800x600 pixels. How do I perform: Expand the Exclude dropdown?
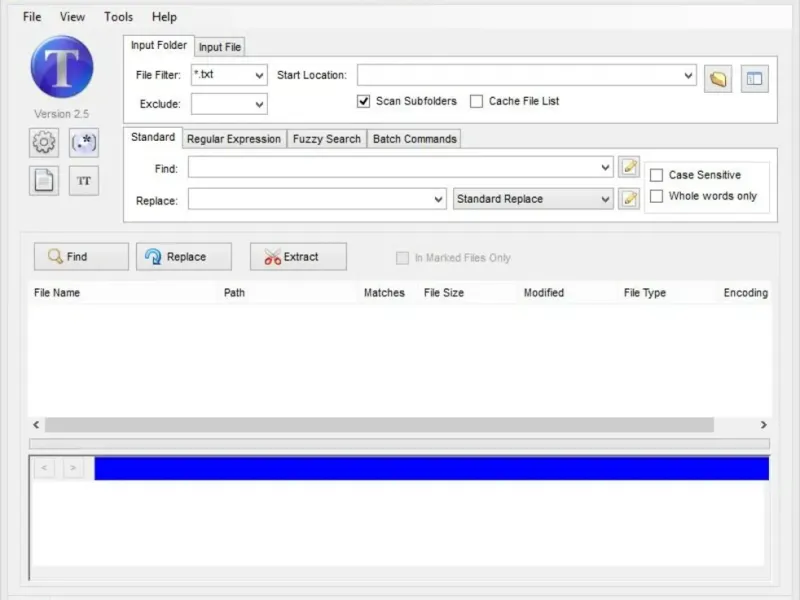[x=259, y=105]
